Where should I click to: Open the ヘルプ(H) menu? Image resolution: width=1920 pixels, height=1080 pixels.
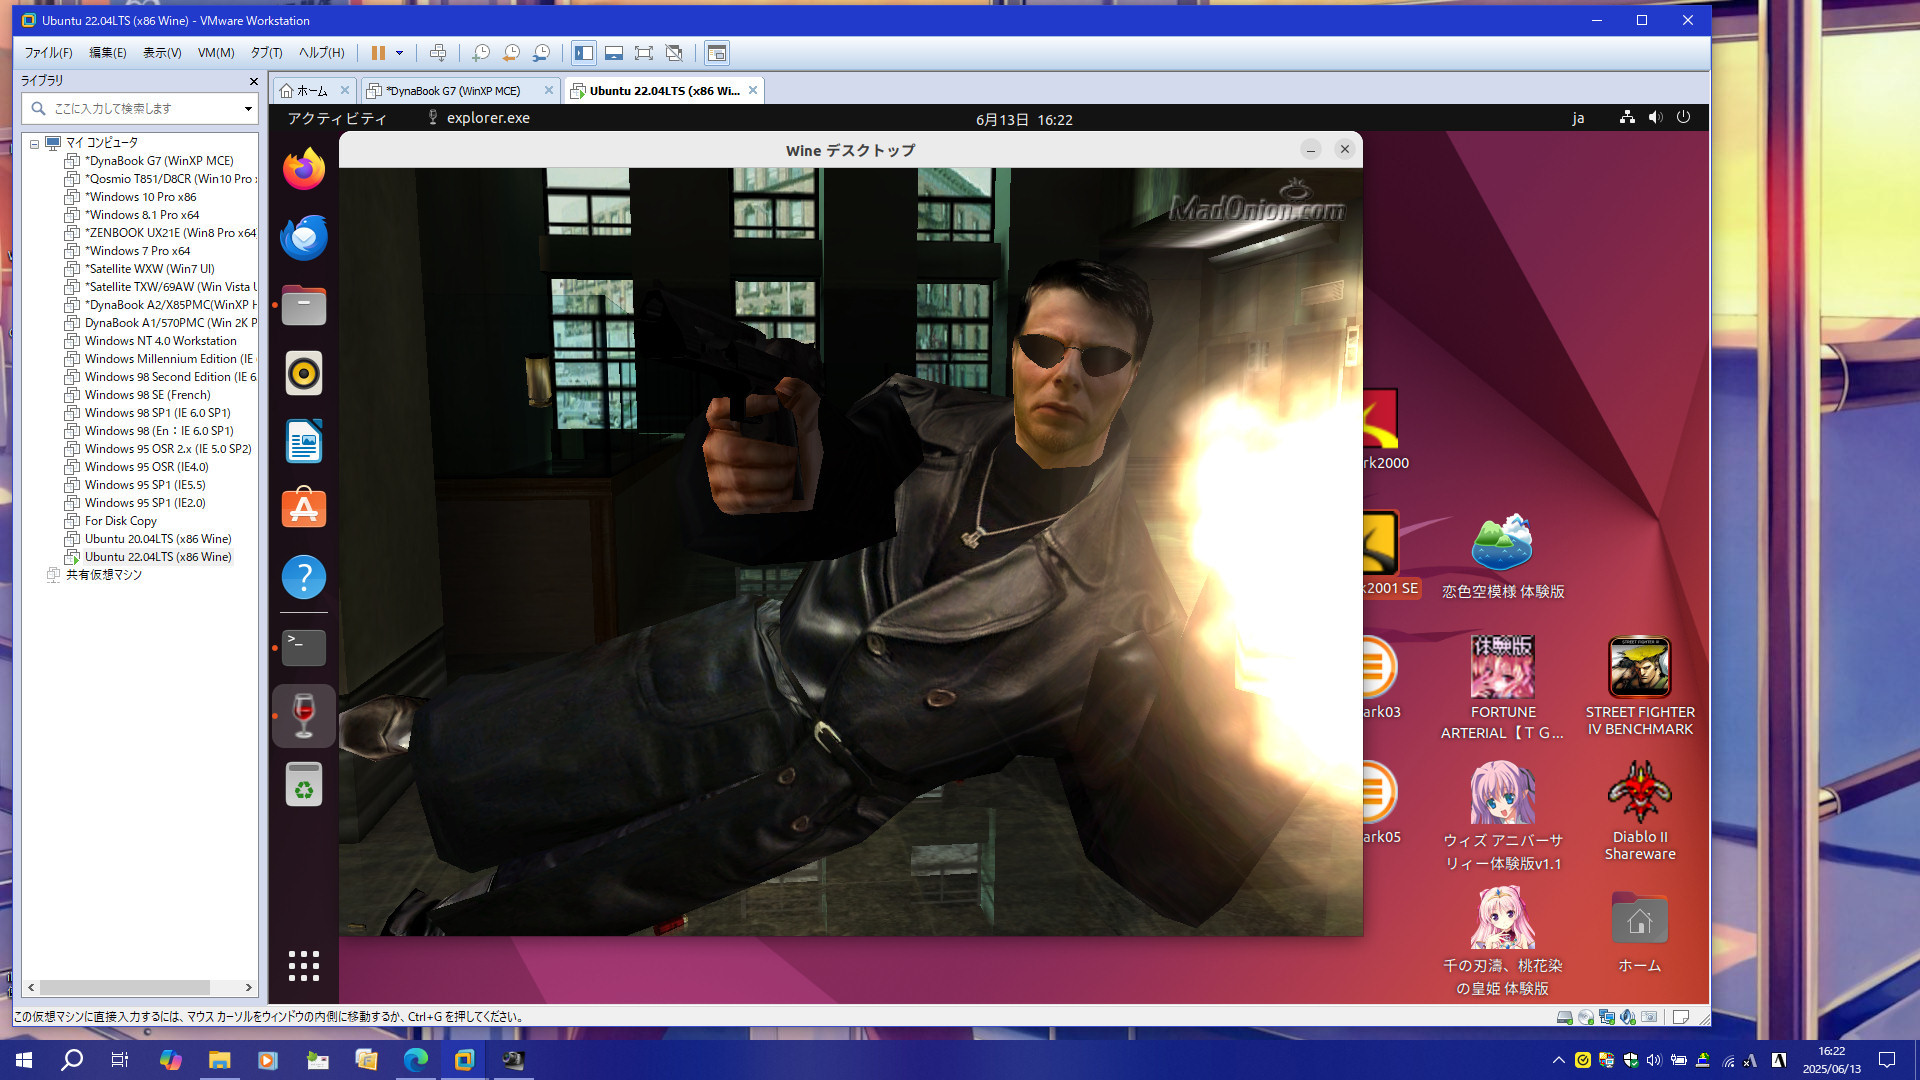321,53
